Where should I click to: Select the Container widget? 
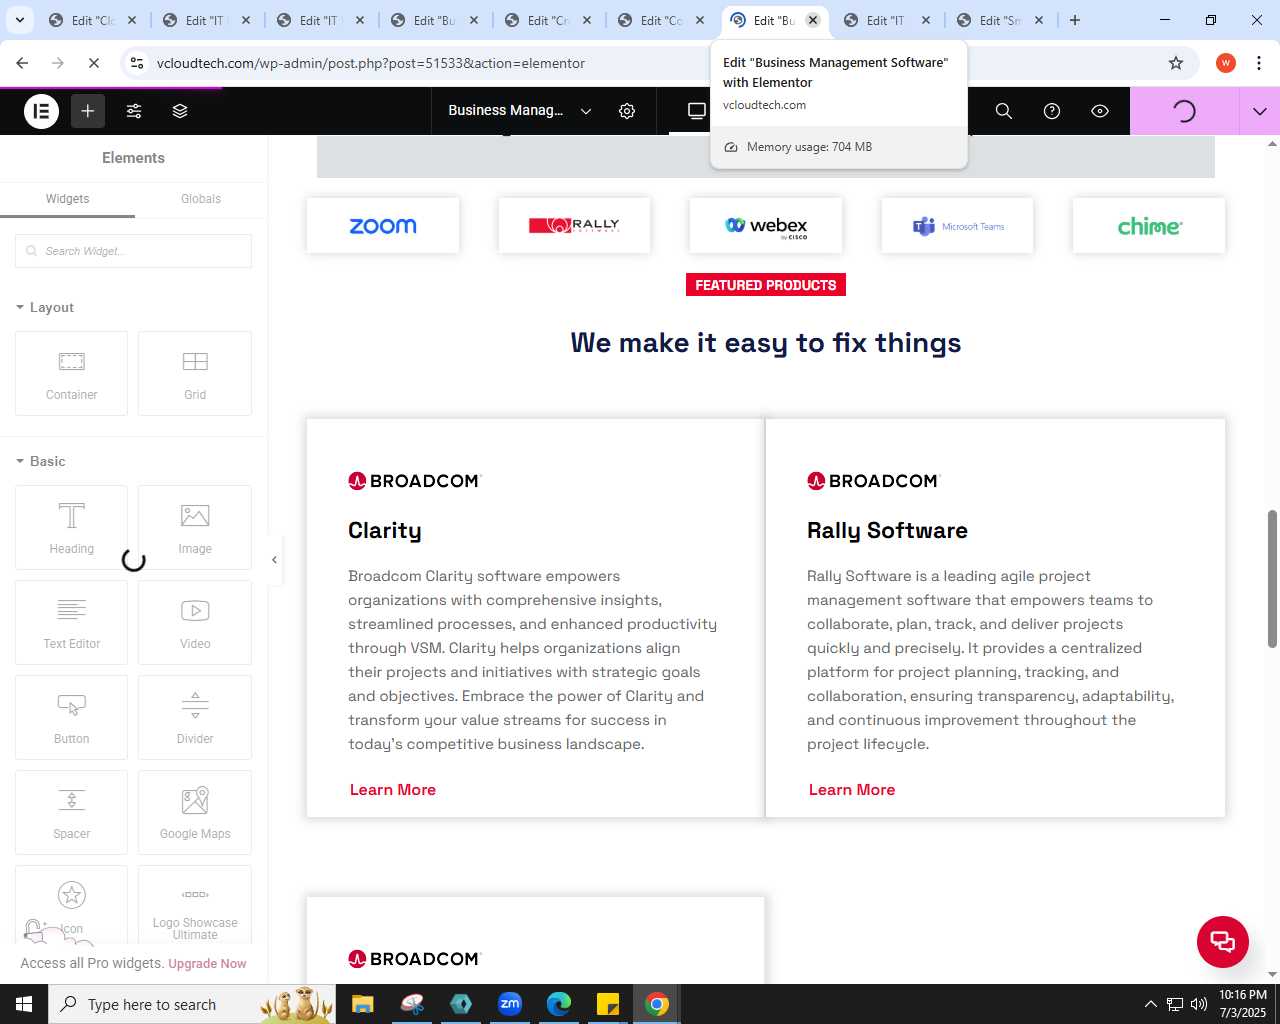pyautogui.click(x=72, y=373)
